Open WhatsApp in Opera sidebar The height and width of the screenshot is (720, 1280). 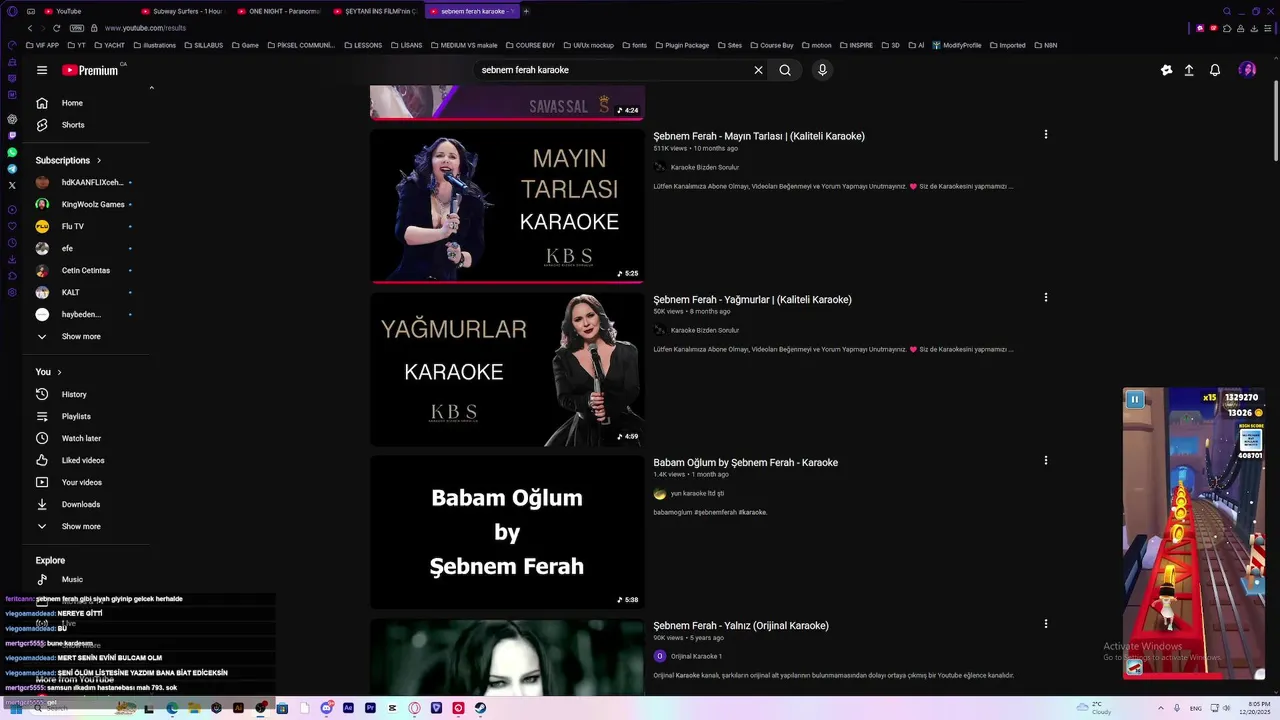[12, 152]
